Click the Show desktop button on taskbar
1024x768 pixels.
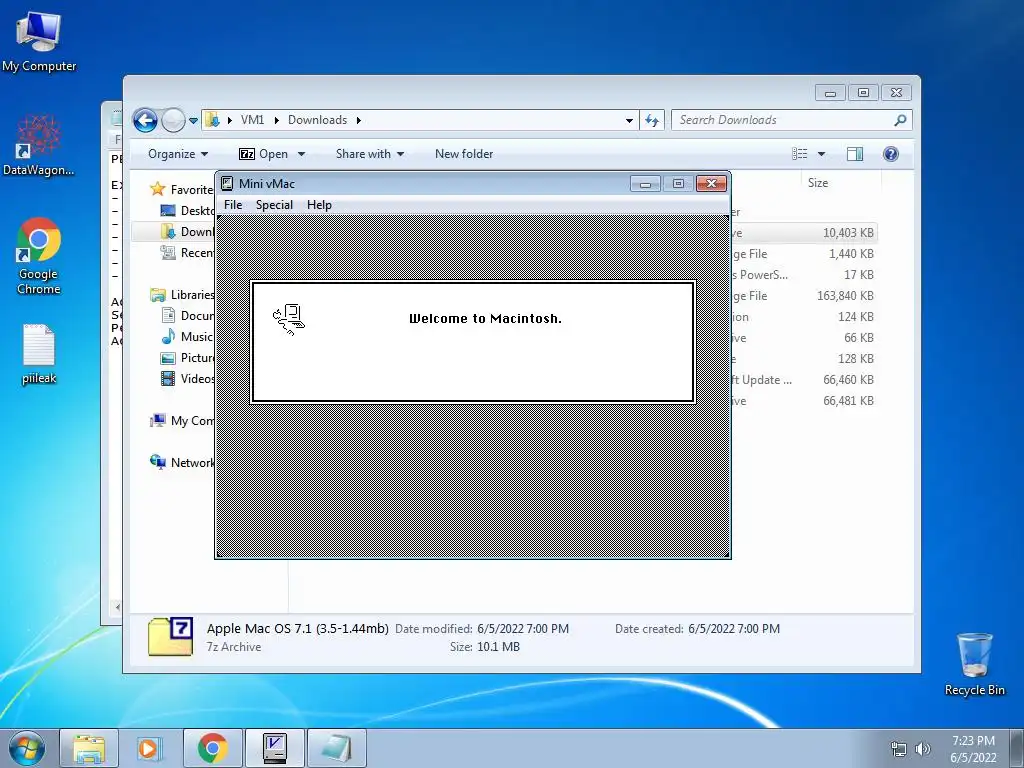[1017, 748]
